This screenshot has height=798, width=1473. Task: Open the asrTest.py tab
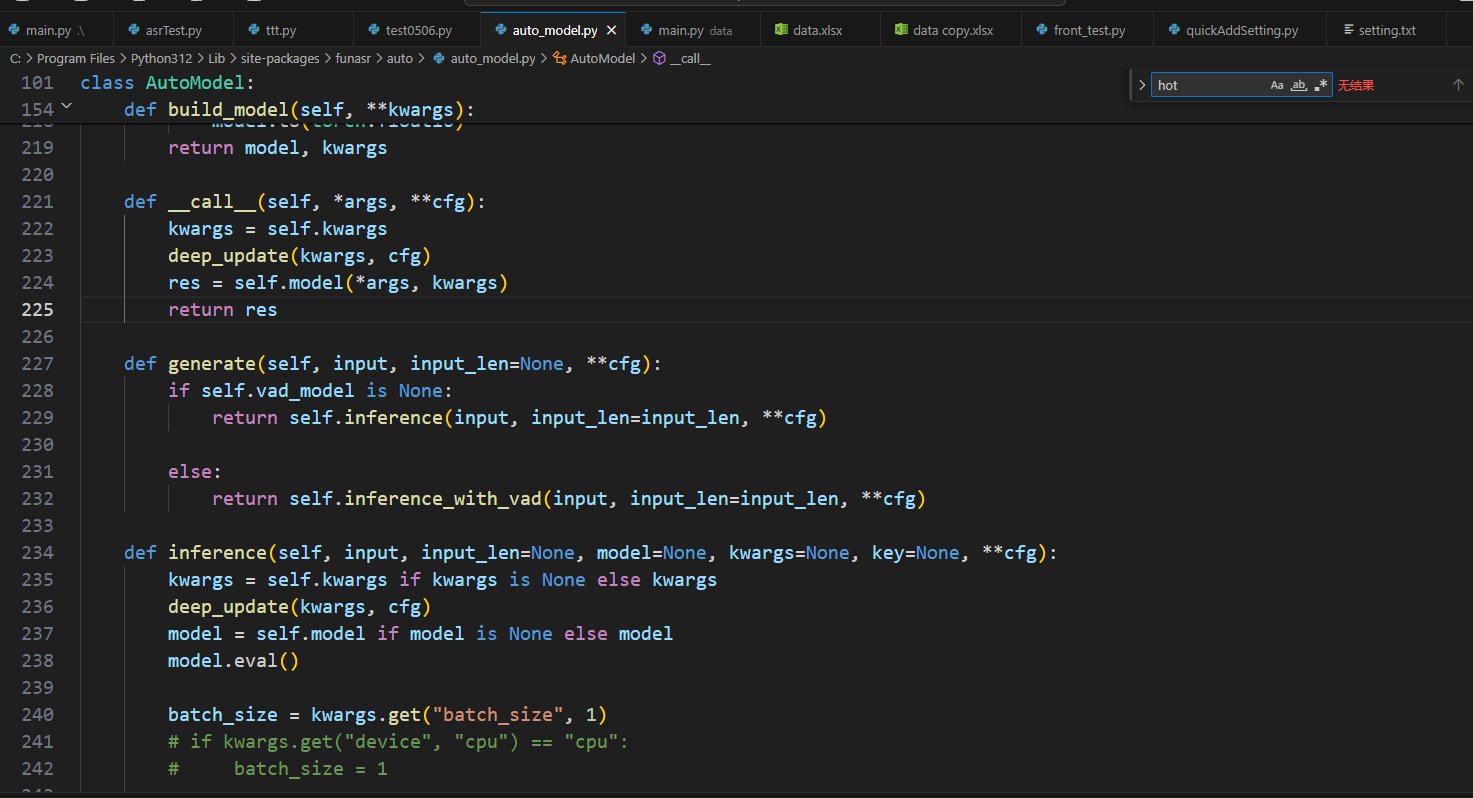[174, 30]
